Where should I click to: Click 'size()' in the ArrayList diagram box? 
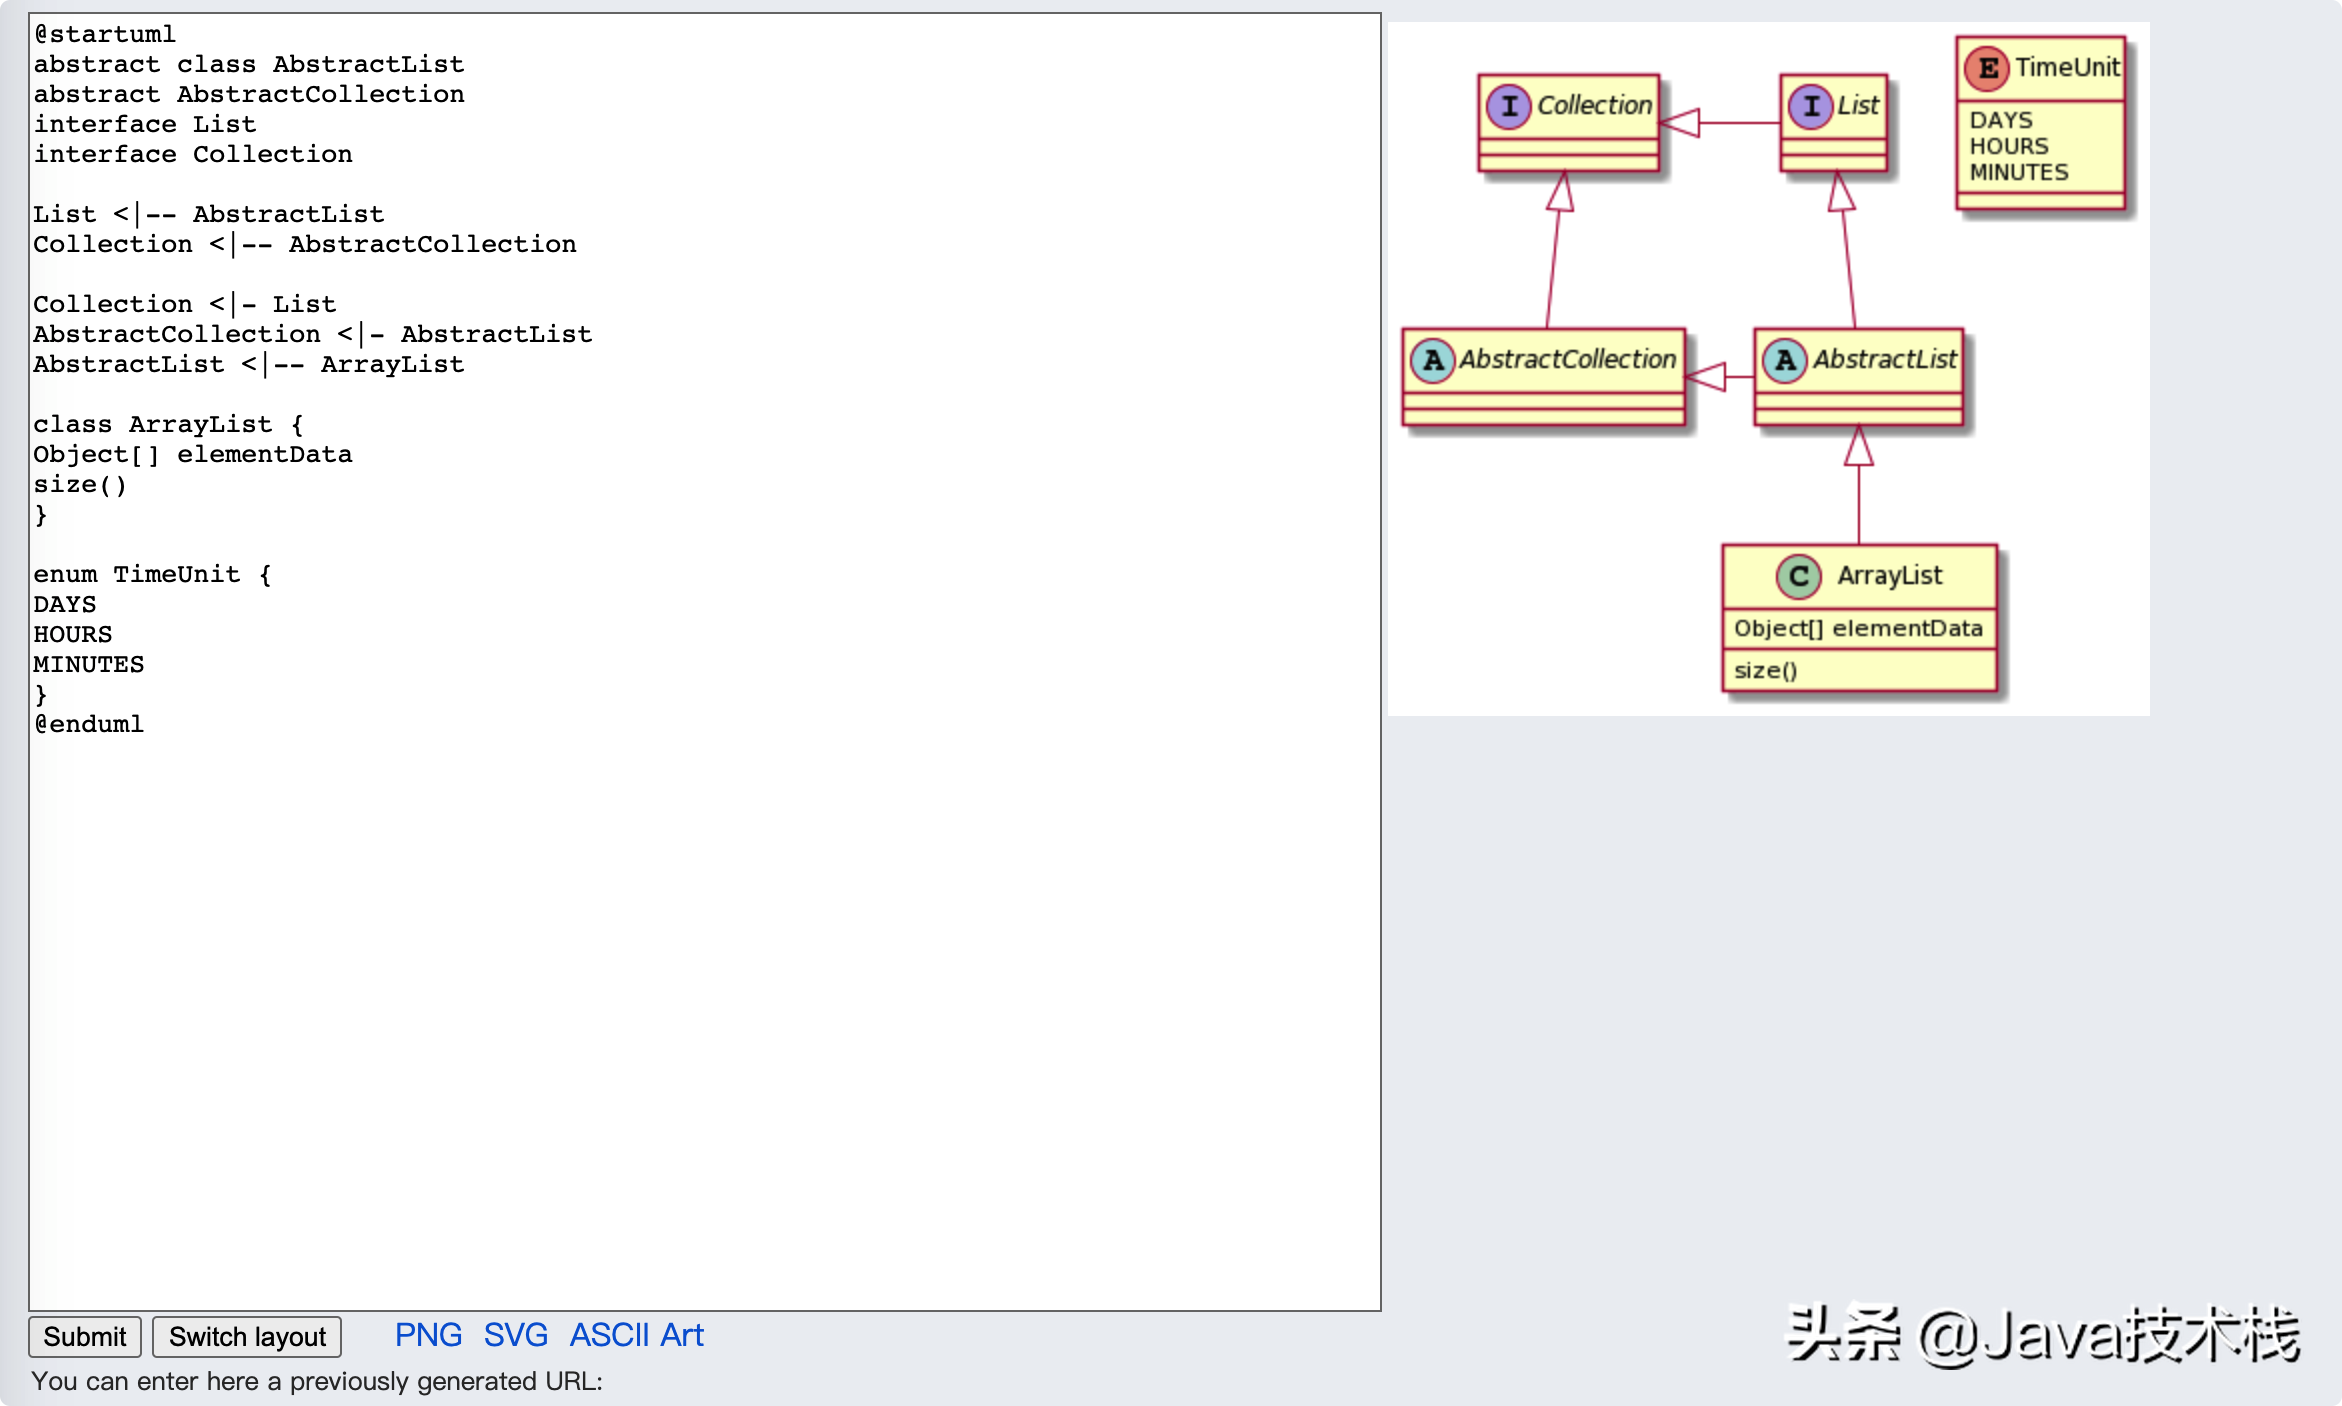pos(1766,670)
